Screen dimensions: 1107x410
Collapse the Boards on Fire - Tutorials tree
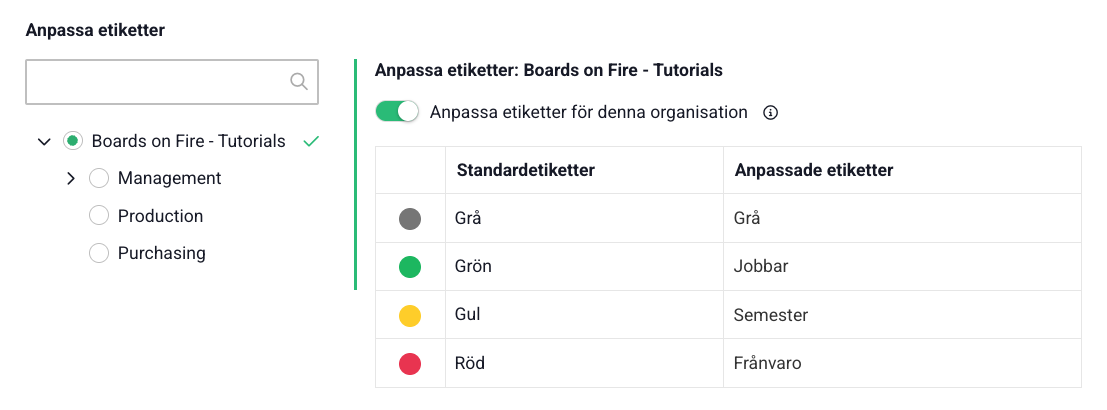(x=44, y=142)
